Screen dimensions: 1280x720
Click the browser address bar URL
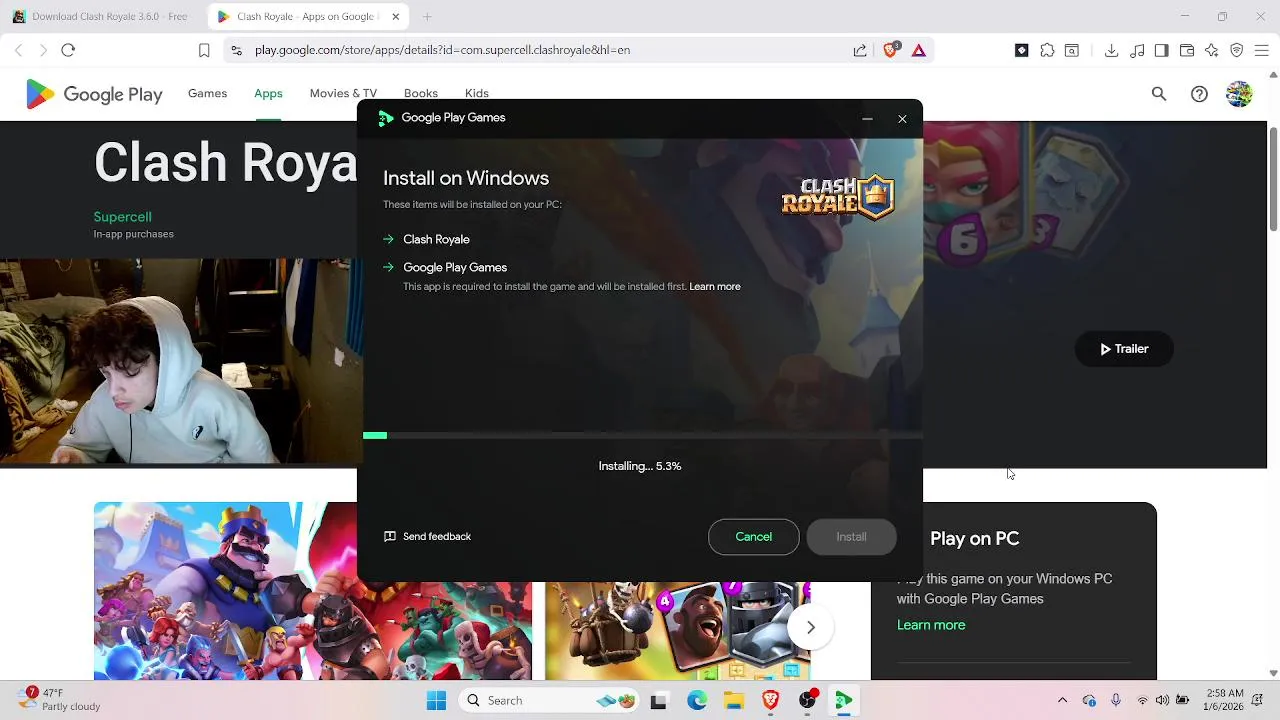pos(442,50)
